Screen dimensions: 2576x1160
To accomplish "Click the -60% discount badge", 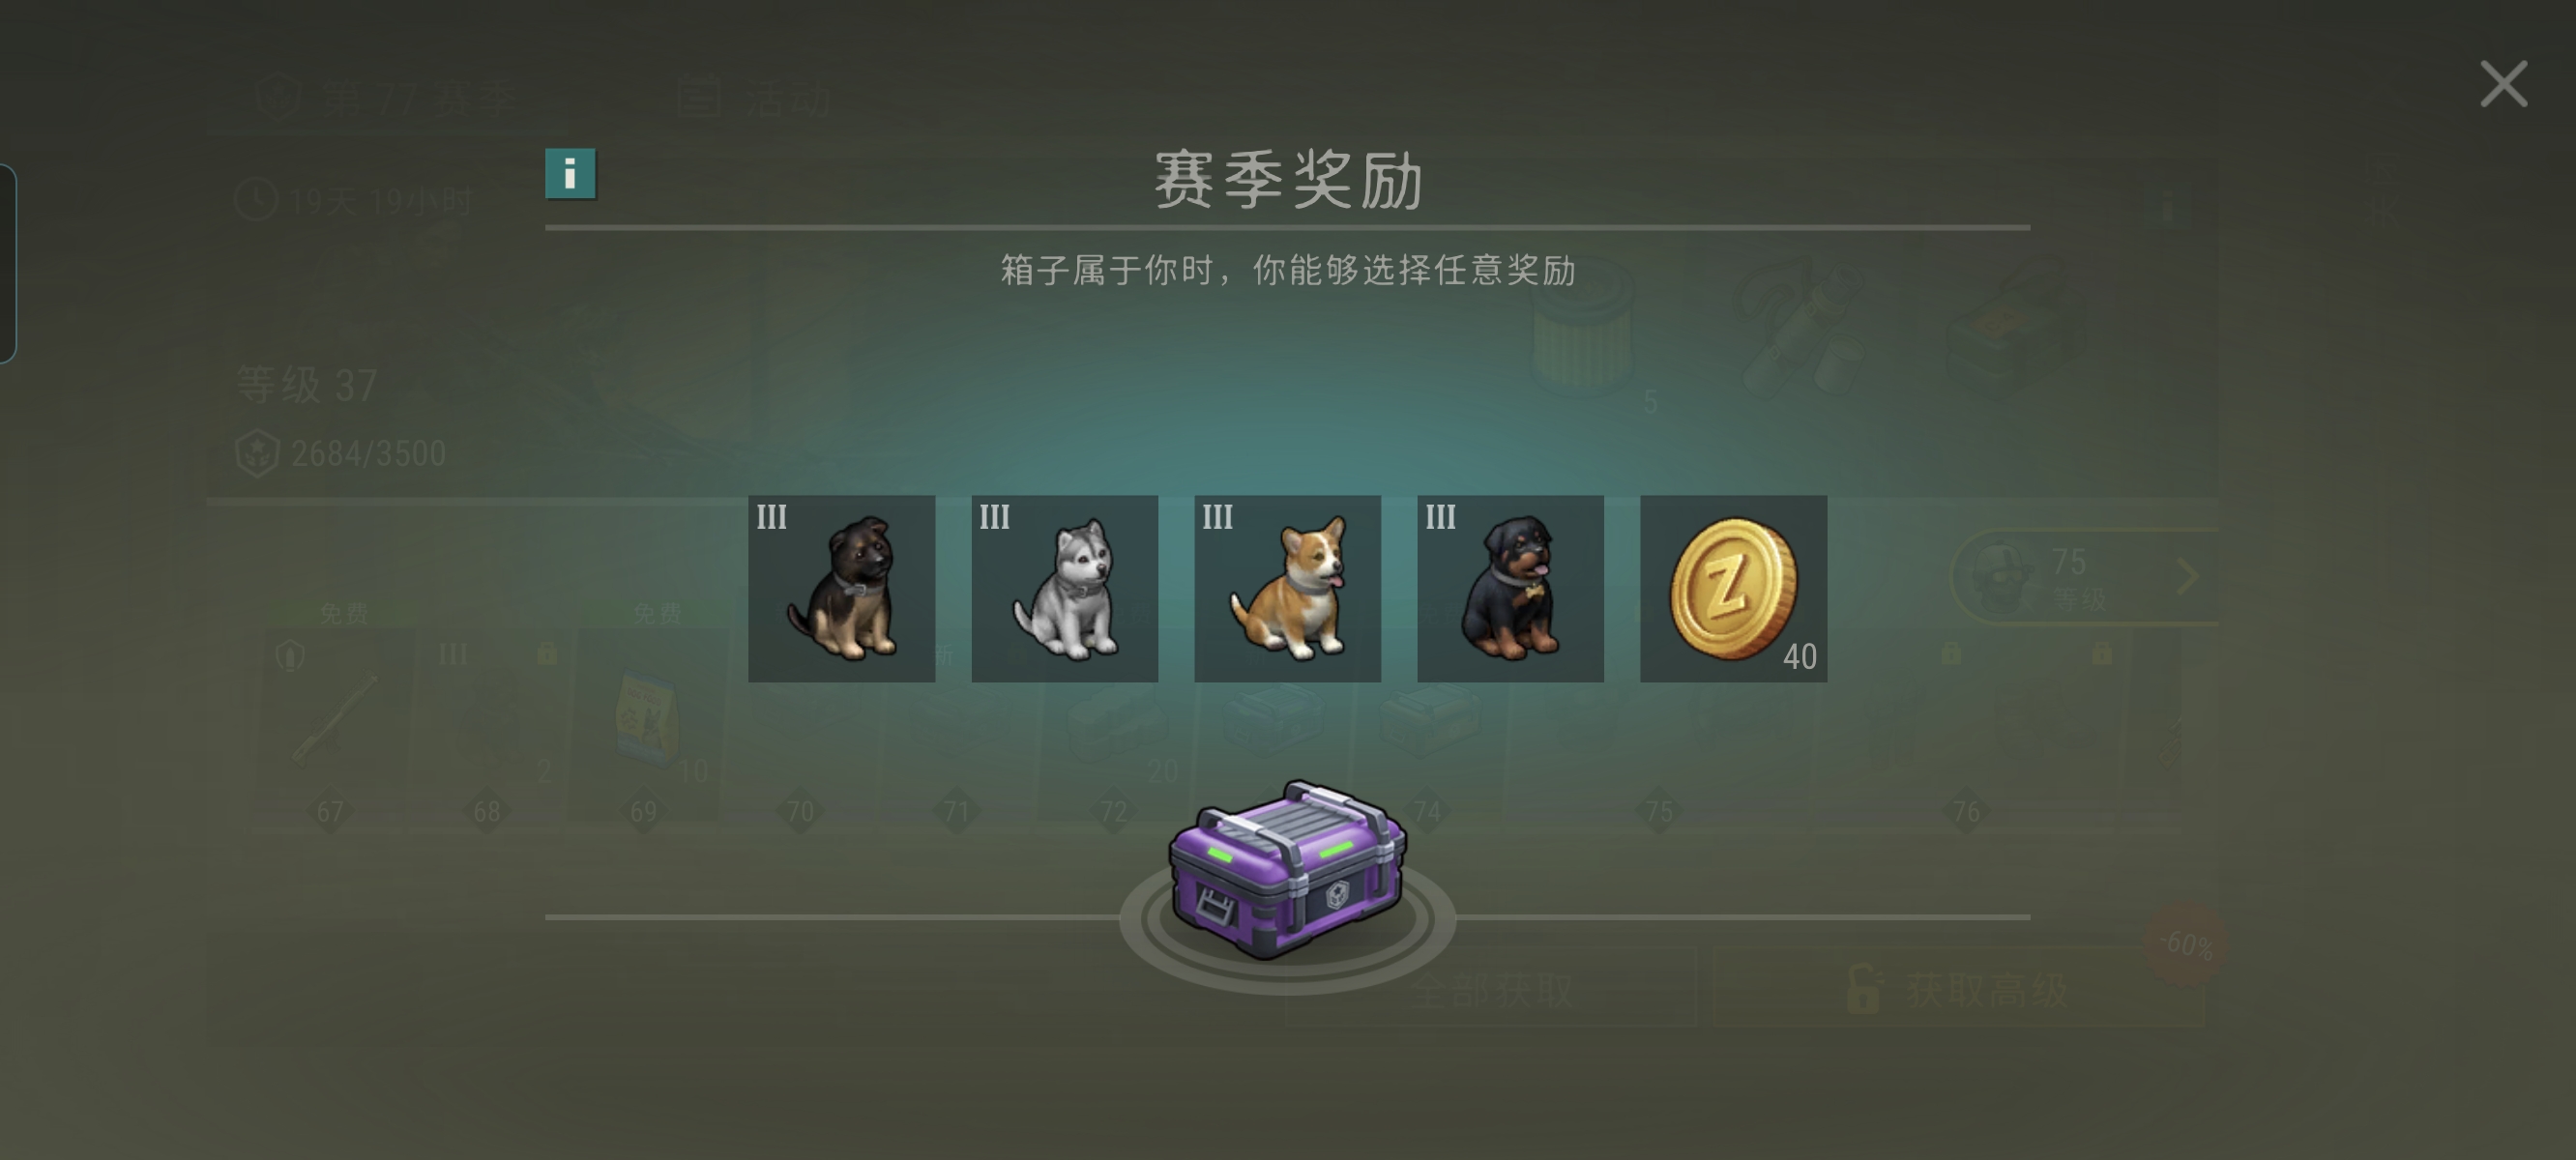I will click(x=2186, y=944).
